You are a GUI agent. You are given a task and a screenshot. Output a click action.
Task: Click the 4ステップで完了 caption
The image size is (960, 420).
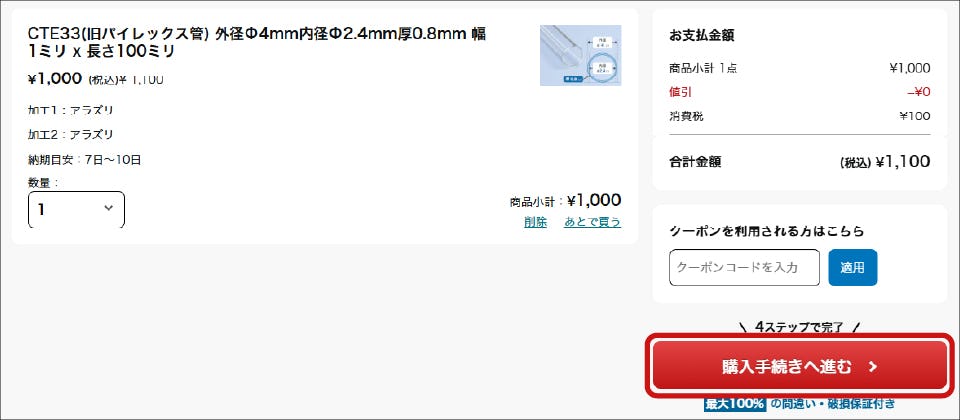coord(800,328)
